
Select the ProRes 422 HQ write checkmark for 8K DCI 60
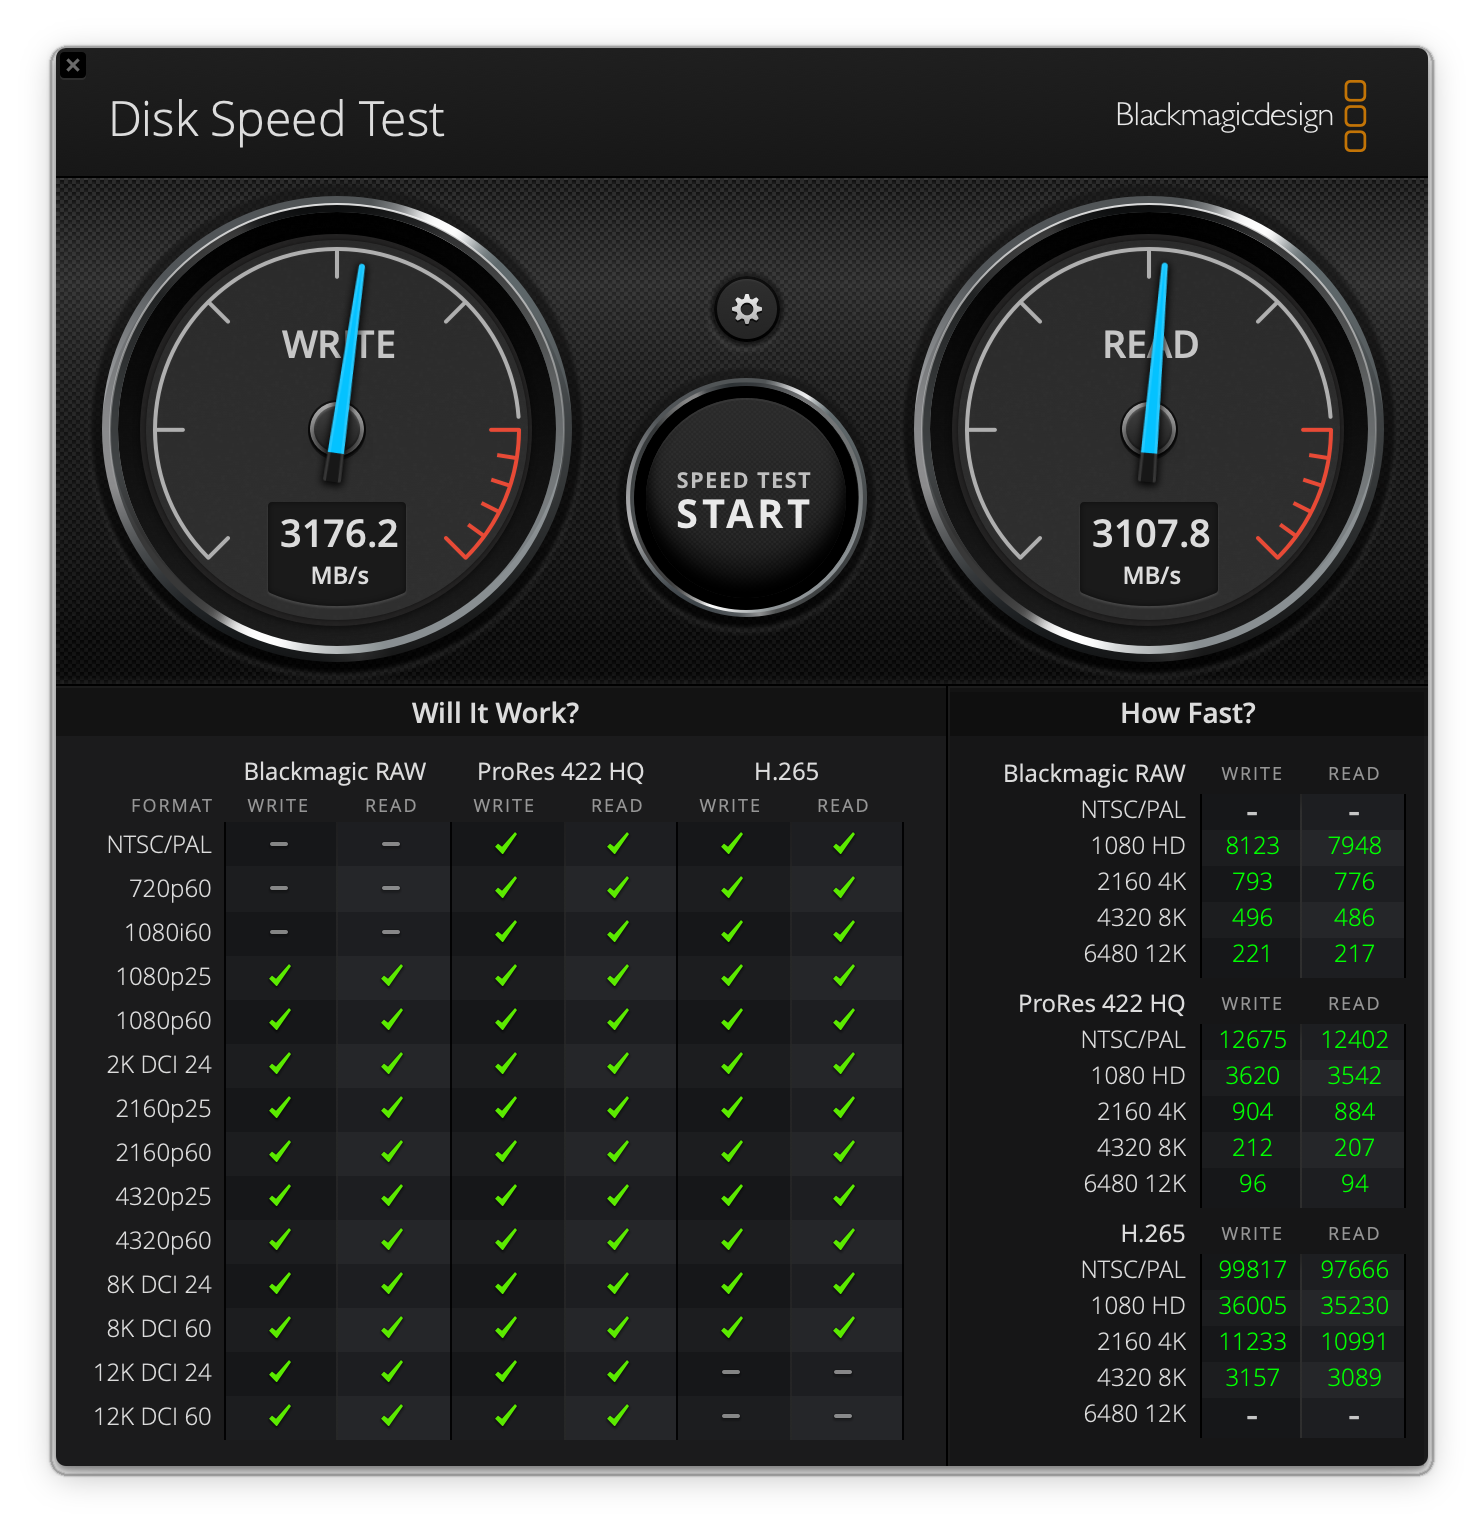(x=507, y=1328)
